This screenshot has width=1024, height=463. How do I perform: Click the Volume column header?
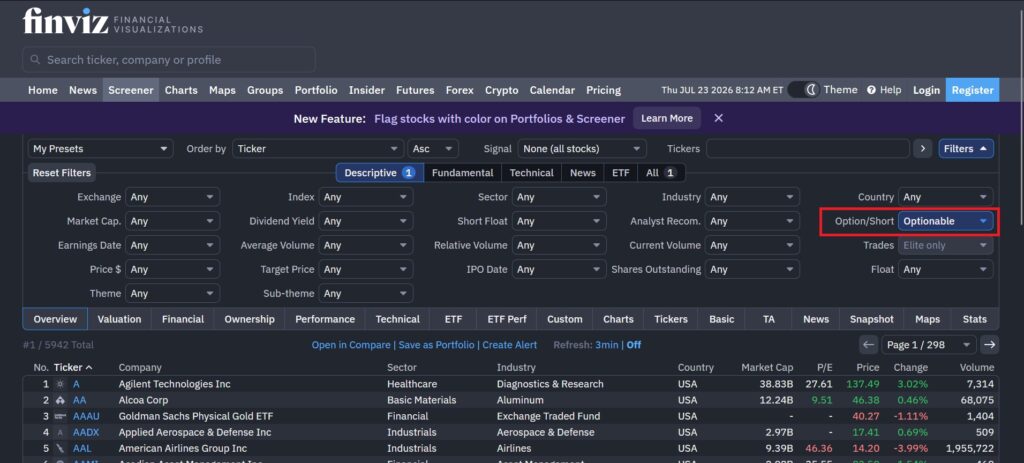976,367
